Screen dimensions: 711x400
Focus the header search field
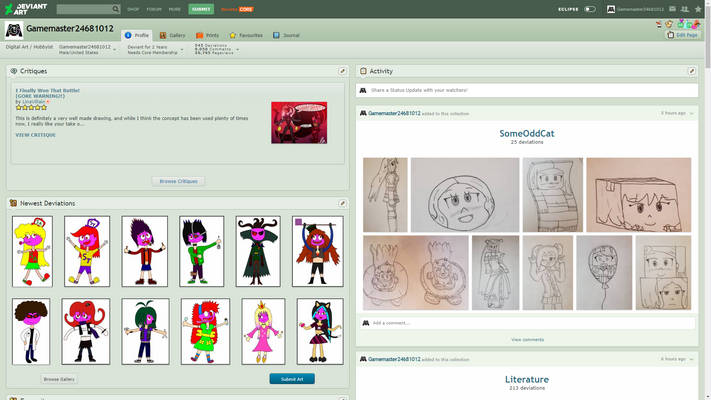point(84,9)
